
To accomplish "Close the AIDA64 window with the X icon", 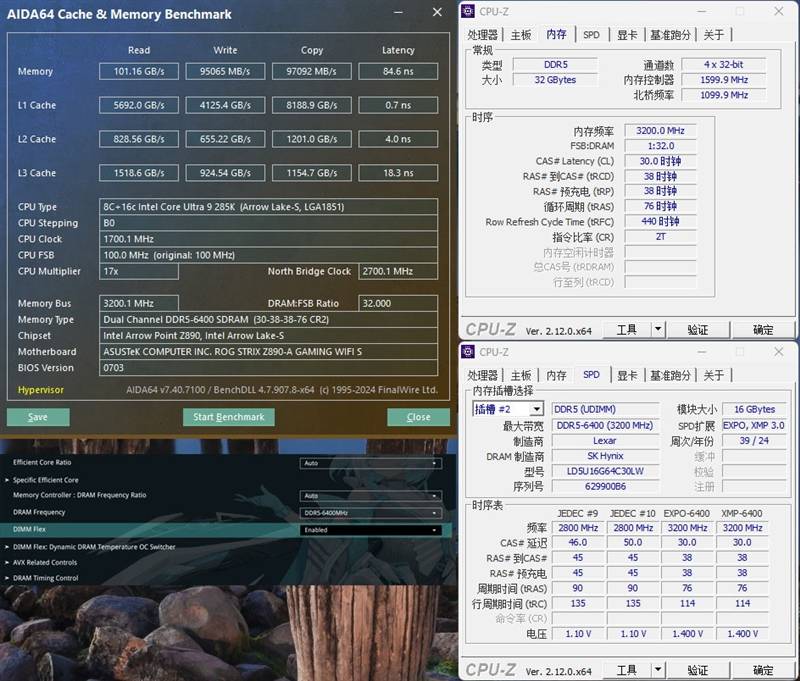I will (x=437, y=13).
